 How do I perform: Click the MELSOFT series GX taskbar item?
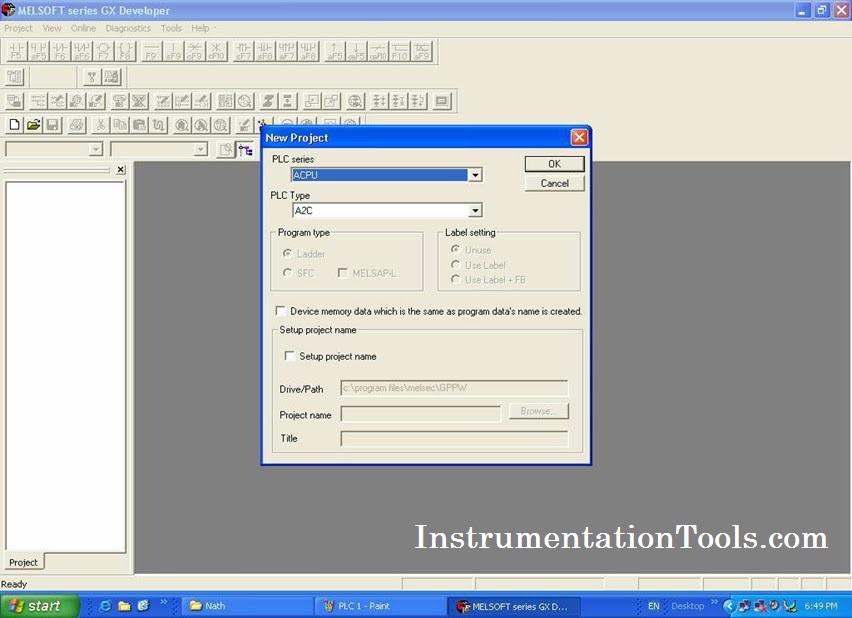513,606
